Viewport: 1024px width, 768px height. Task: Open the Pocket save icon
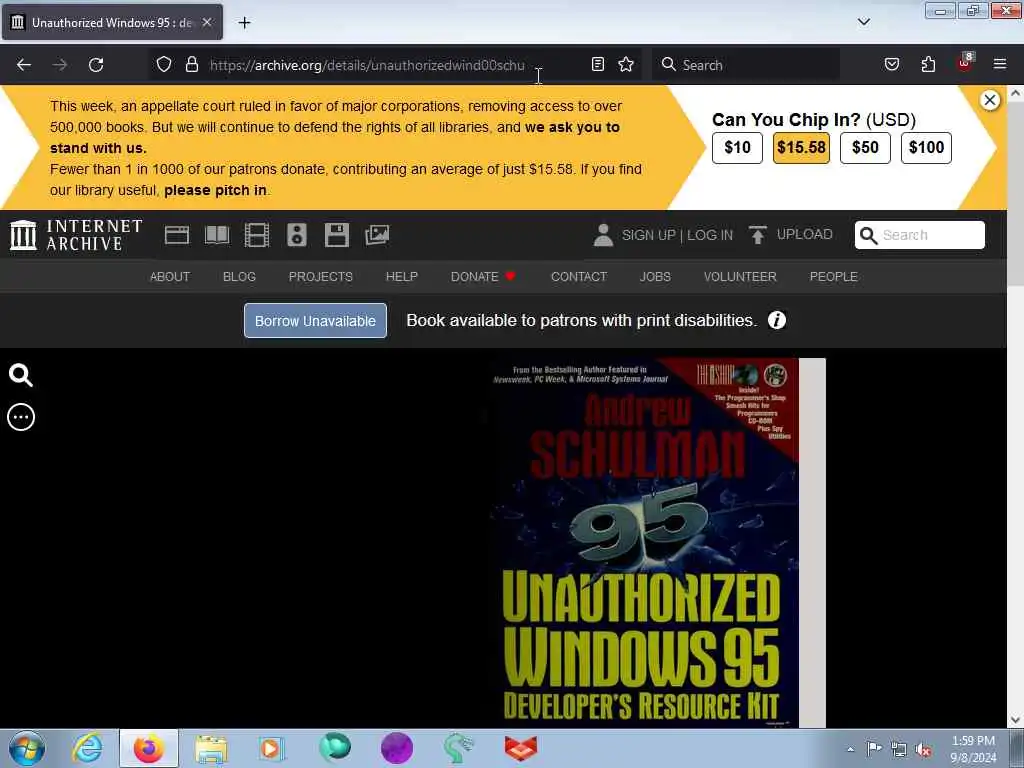(x=891, y=64)
